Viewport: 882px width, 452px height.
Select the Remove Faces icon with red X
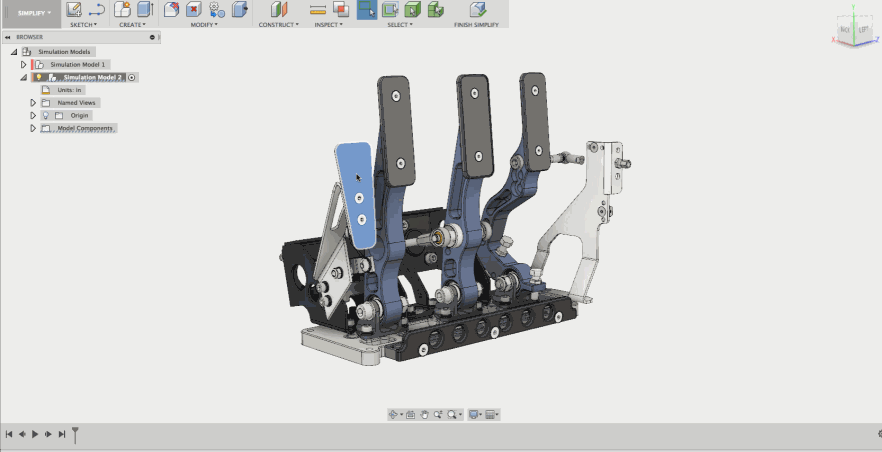click(194, 9)
